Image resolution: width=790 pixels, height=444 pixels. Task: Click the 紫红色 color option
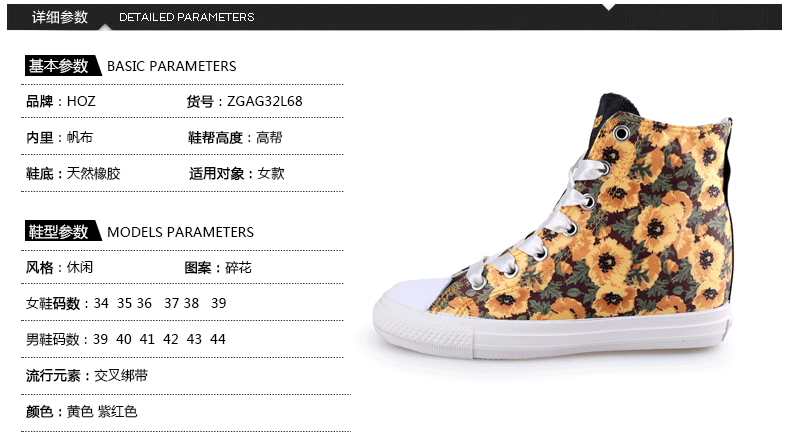tap(117, 412)
